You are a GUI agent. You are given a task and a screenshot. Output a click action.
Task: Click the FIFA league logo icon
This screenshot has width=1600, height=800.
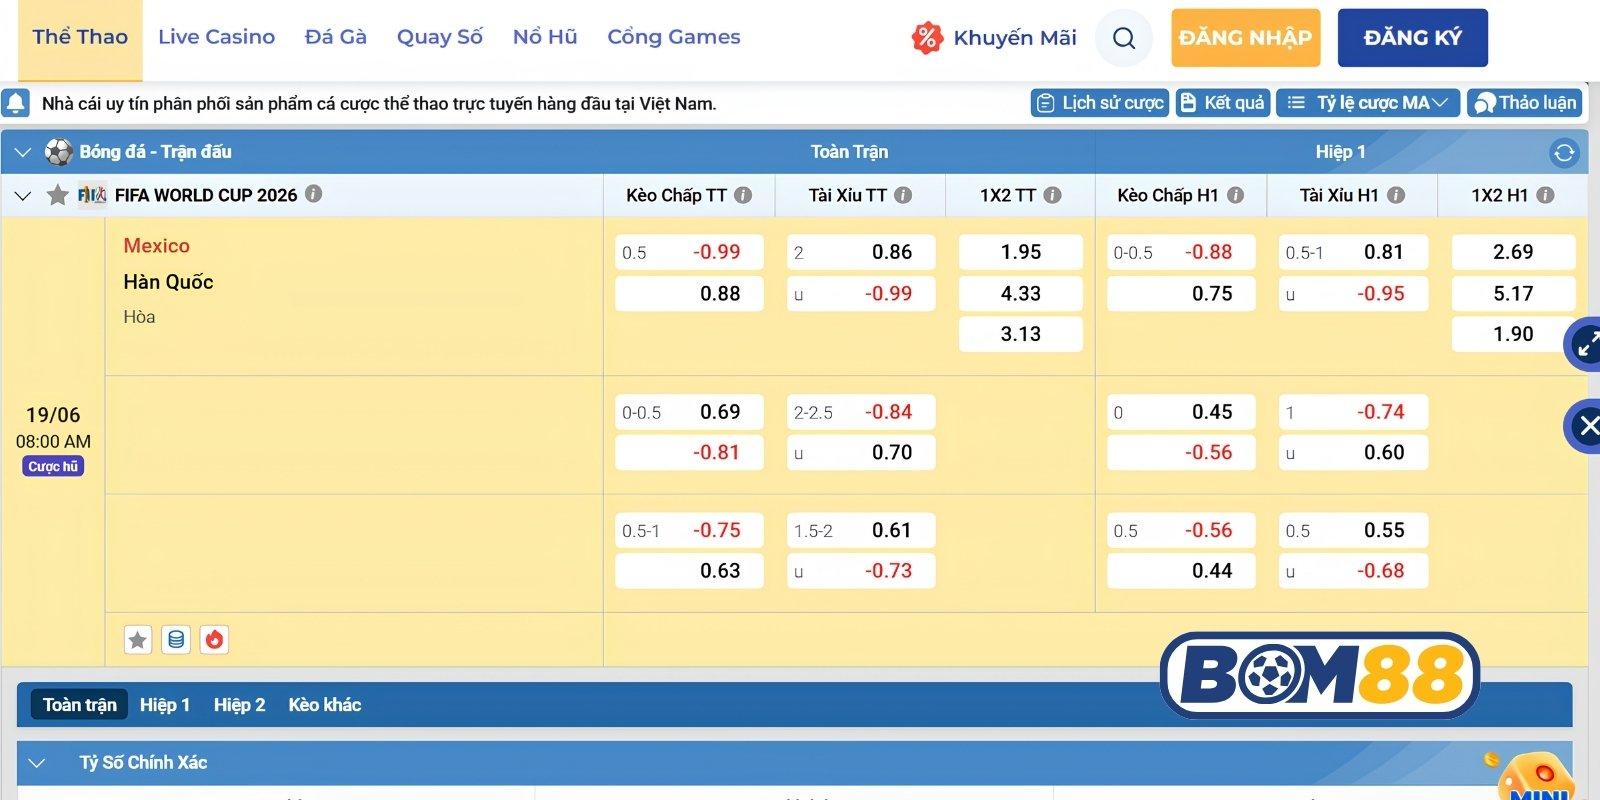coord(92,195)
